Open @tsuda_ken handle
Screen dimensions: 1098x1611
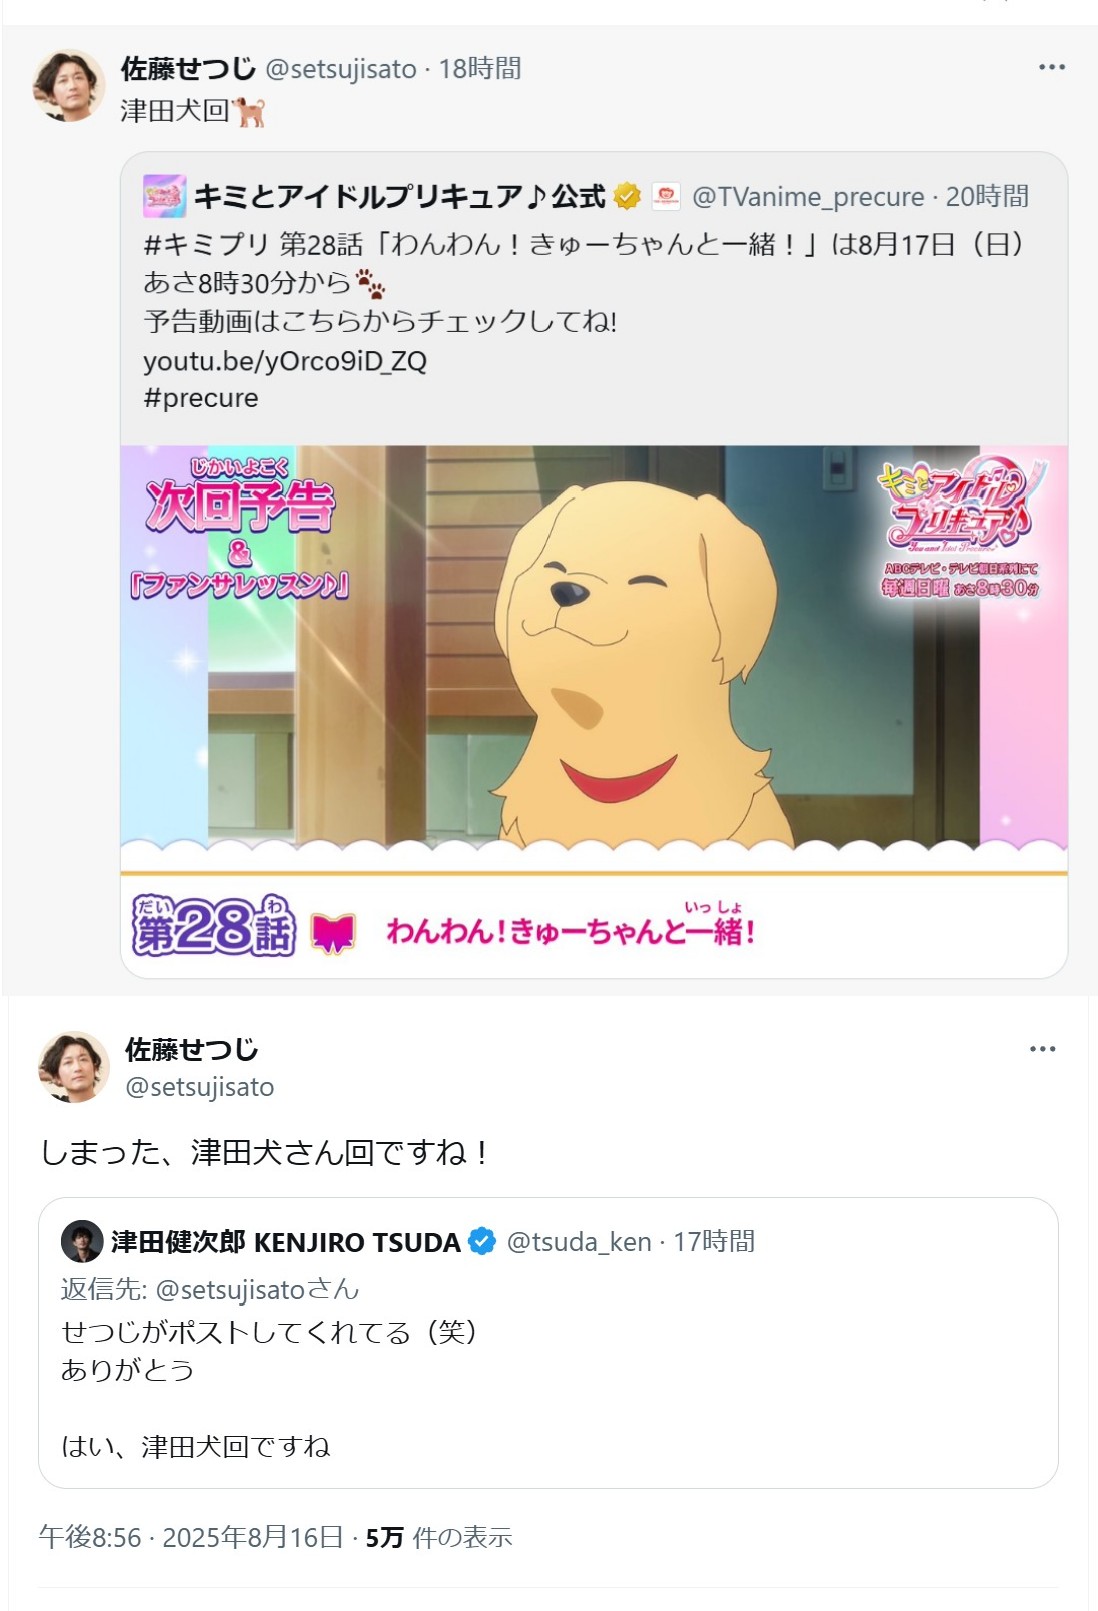point(579,1242)
